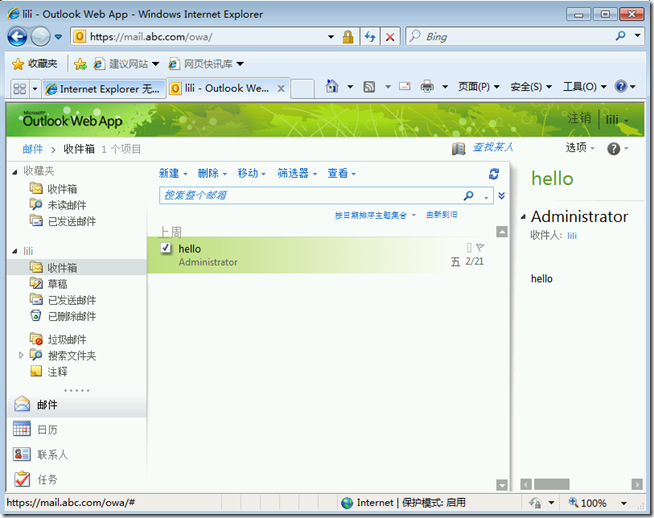Click the Sign out (注销) link
Viewport: 654px width, 518px height.
(x=579, y=118)
